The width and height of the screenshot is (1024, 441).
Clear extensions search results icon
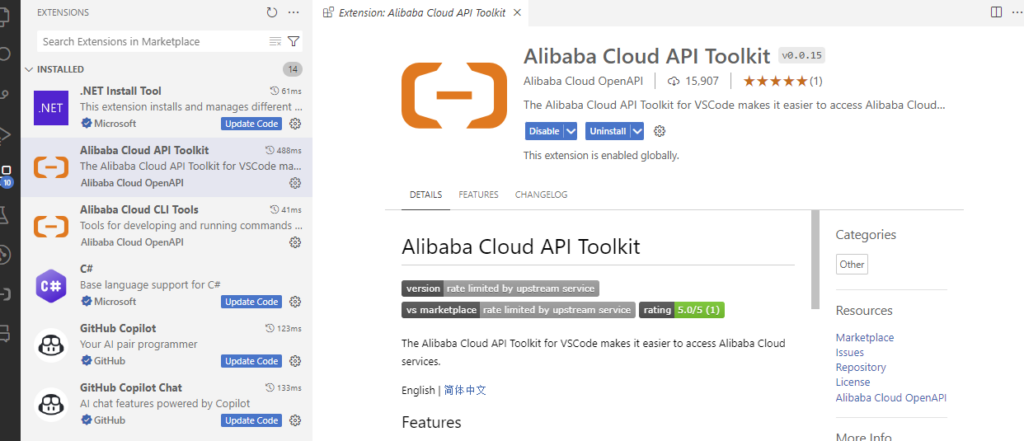276,41
